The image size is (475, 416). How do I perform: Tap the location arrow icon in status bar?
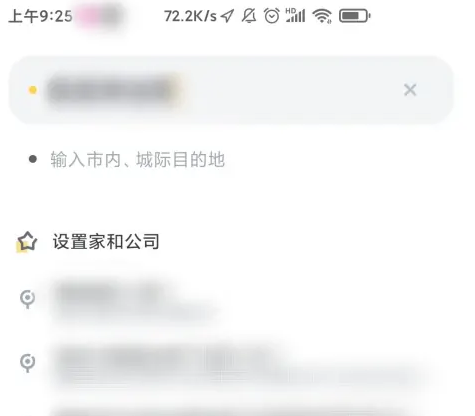[227, 16]
